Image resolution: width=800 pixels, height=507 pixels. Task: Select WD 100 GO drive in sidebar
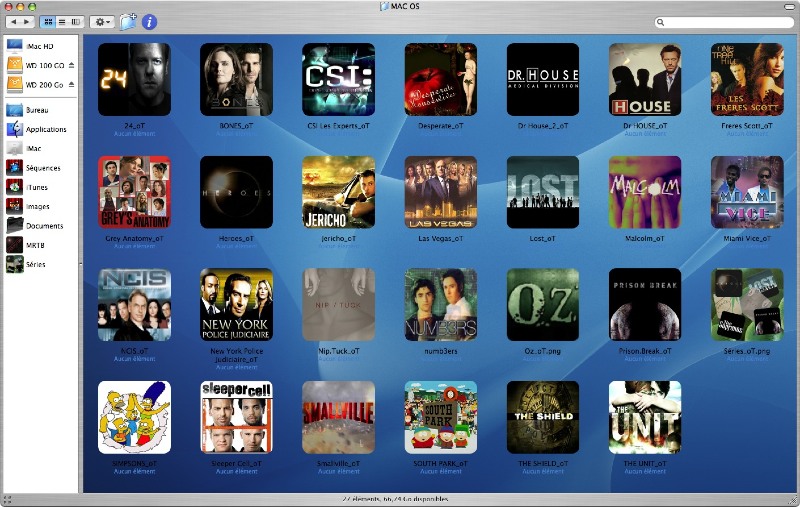(x=36, y=66)
